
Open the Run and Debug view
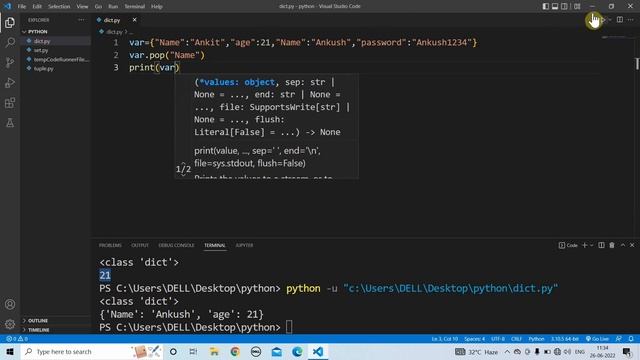point(10,82)
